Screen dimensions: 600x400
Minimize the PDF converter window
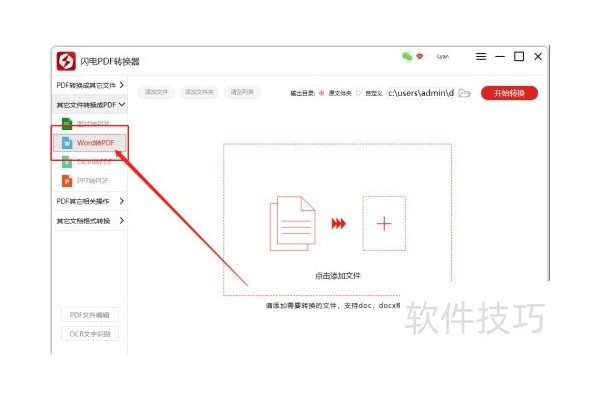500,57
